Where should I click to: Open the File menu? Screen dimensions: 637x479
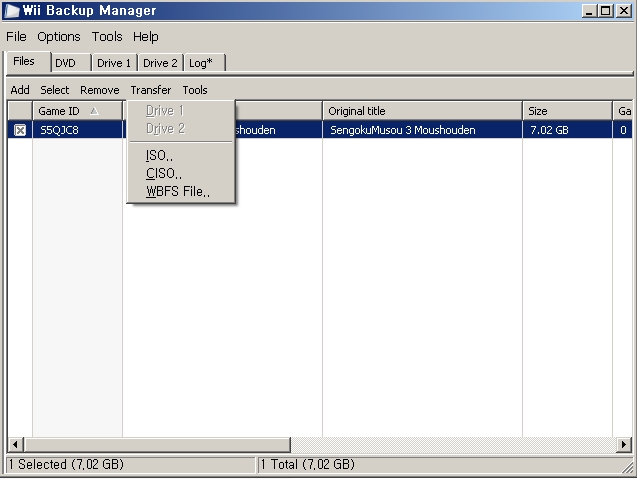tap(16, 37)
